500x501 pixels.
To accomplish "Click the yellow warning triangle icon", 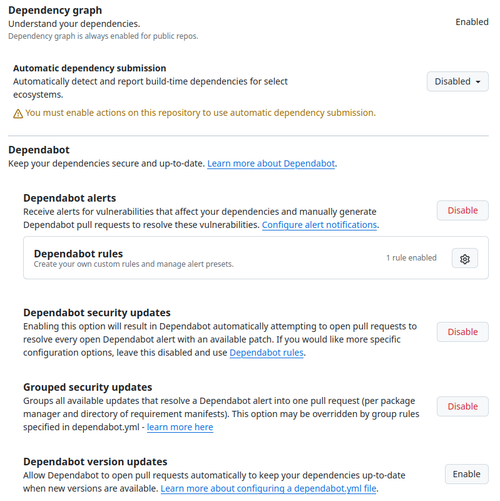I will tap(18, 114).
